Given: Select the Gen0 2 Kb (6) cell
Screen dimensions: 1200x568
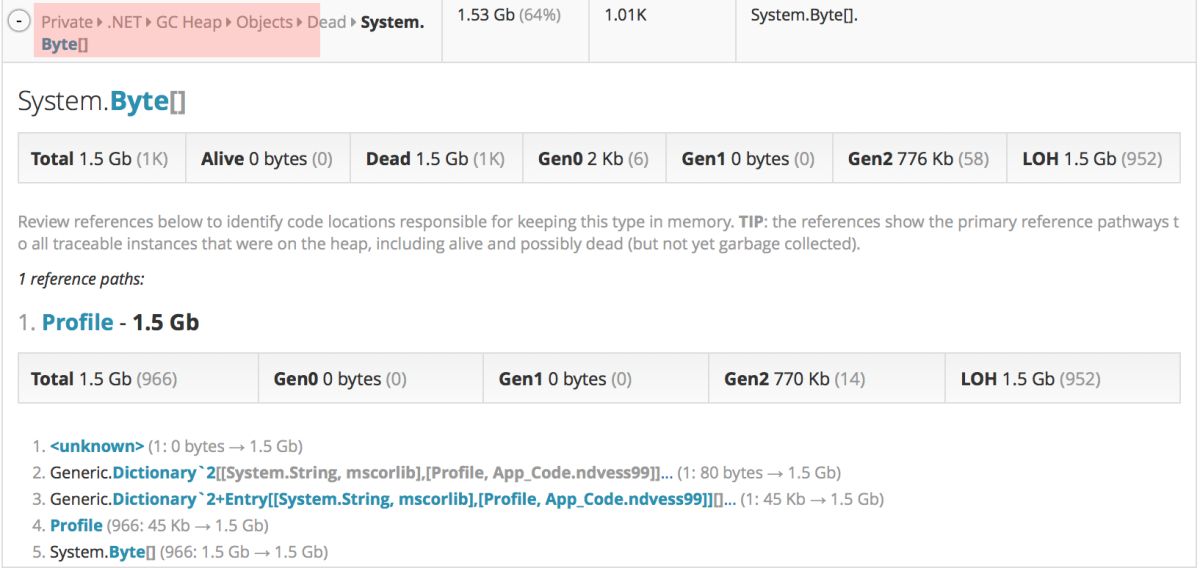Looking at the screenshot, I should (x=593, y=159).
